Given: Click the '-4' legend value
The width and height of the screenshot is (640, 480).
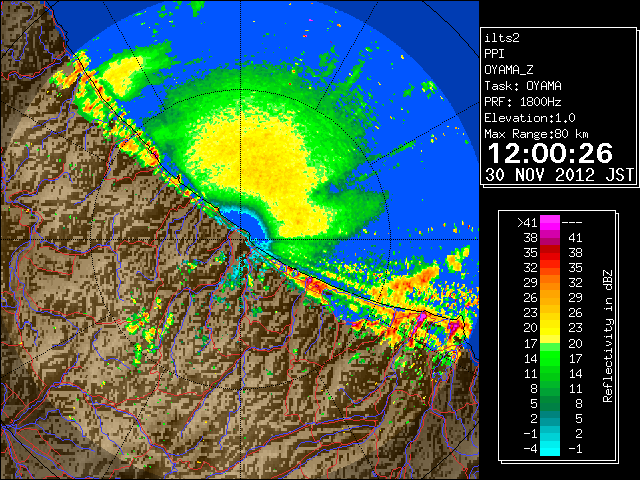Looking at the screenshot, I should 530,449.
